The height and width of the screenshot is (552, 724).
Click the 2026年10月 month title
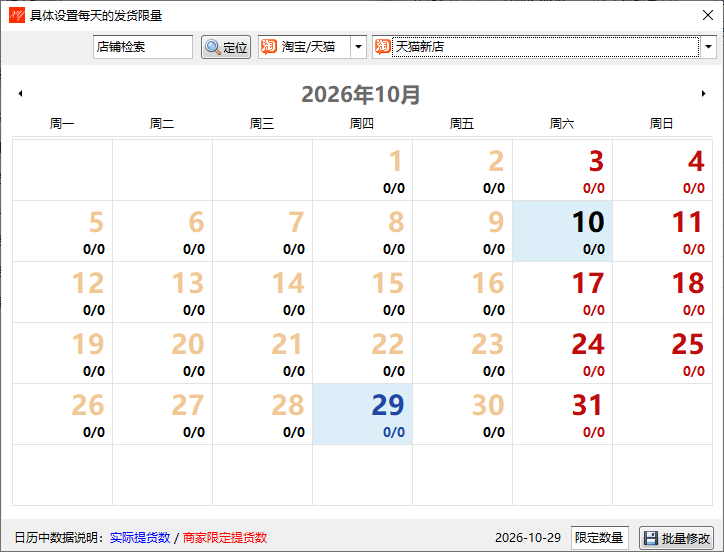point(361,95)
